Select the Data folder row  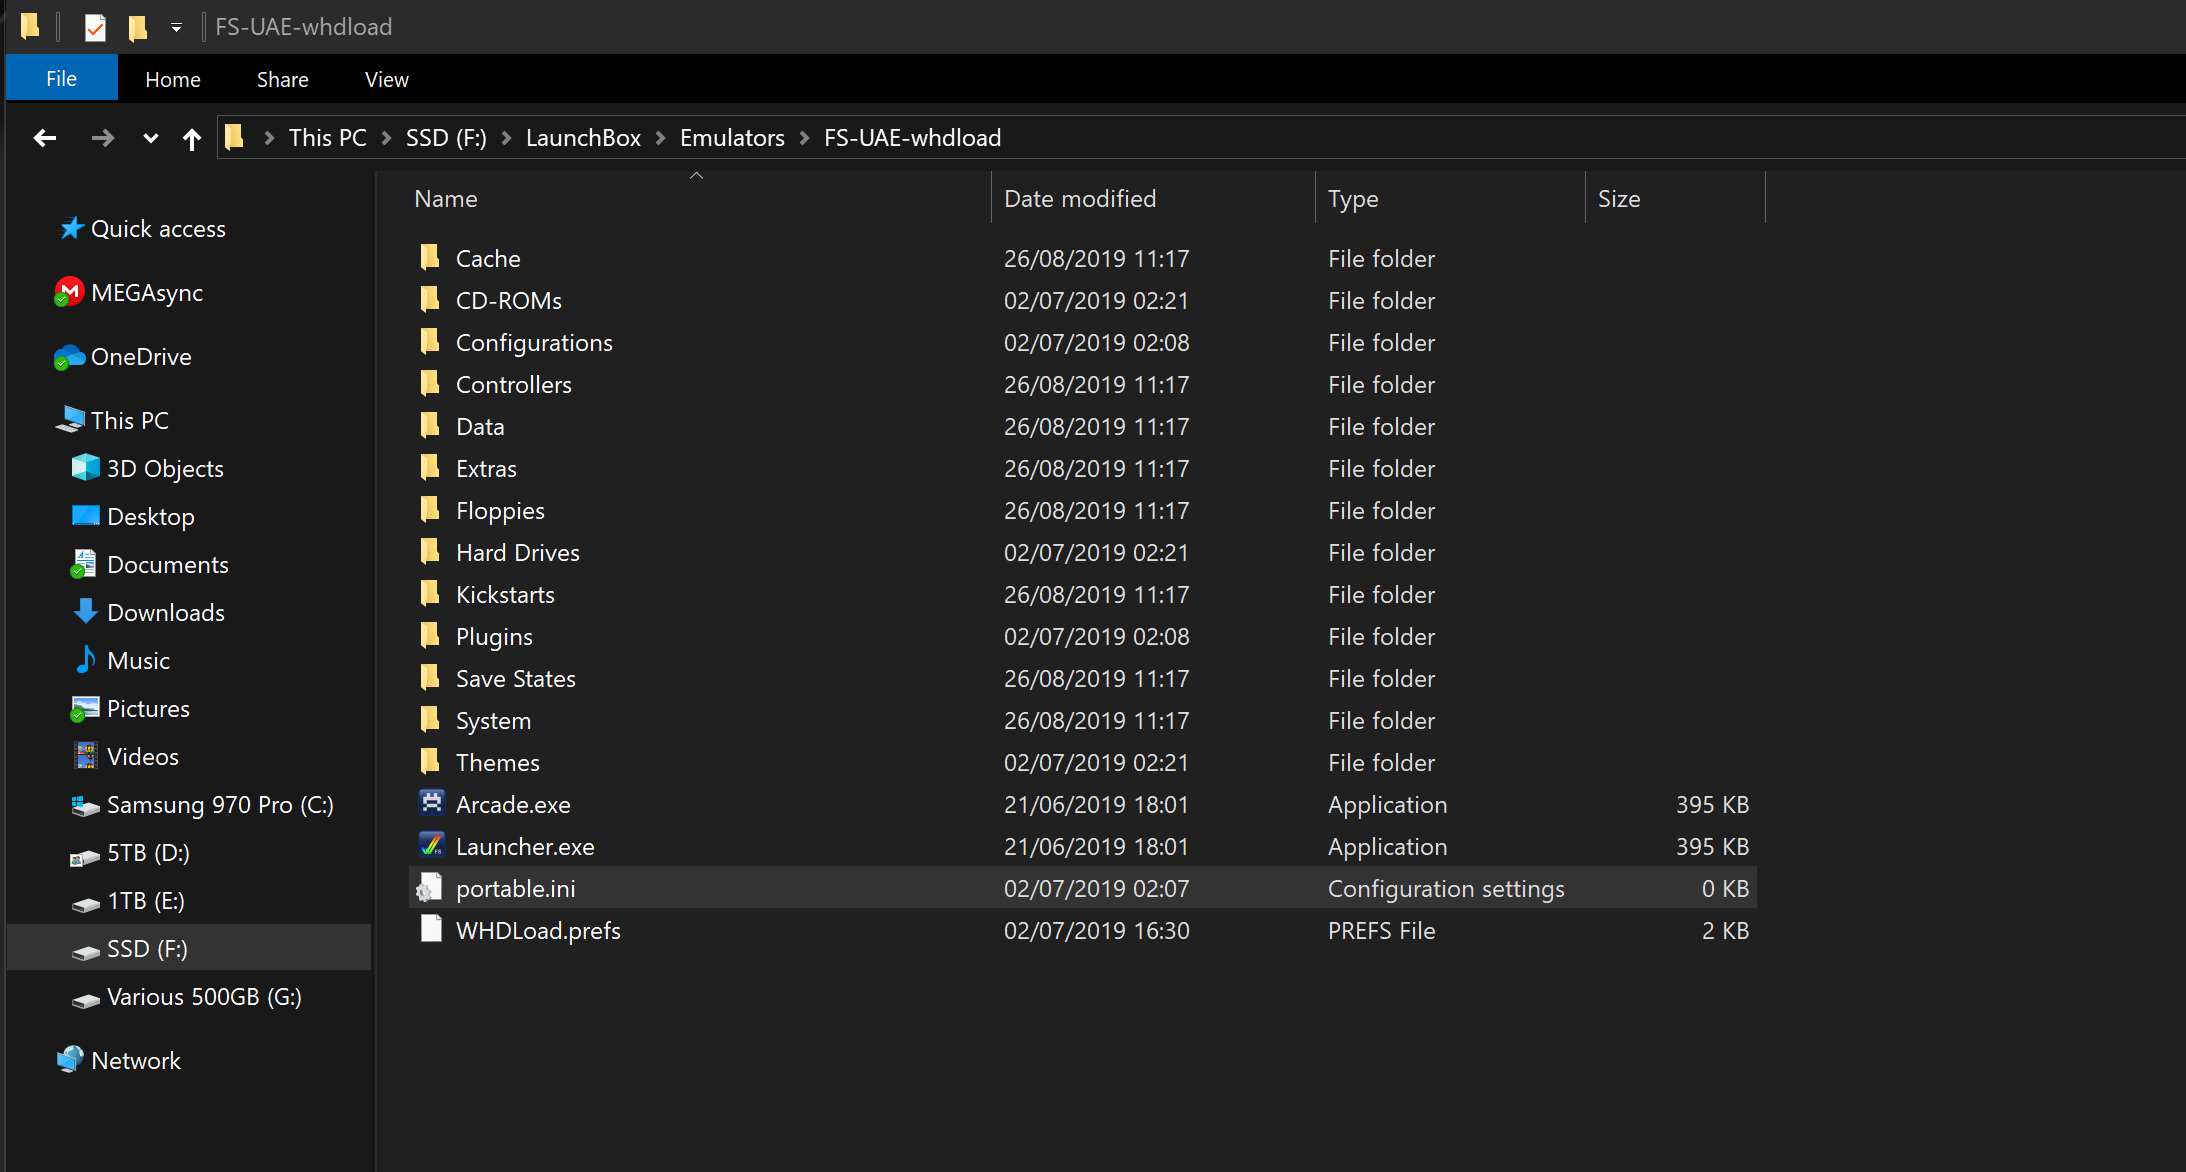(x=1083, y=426)
